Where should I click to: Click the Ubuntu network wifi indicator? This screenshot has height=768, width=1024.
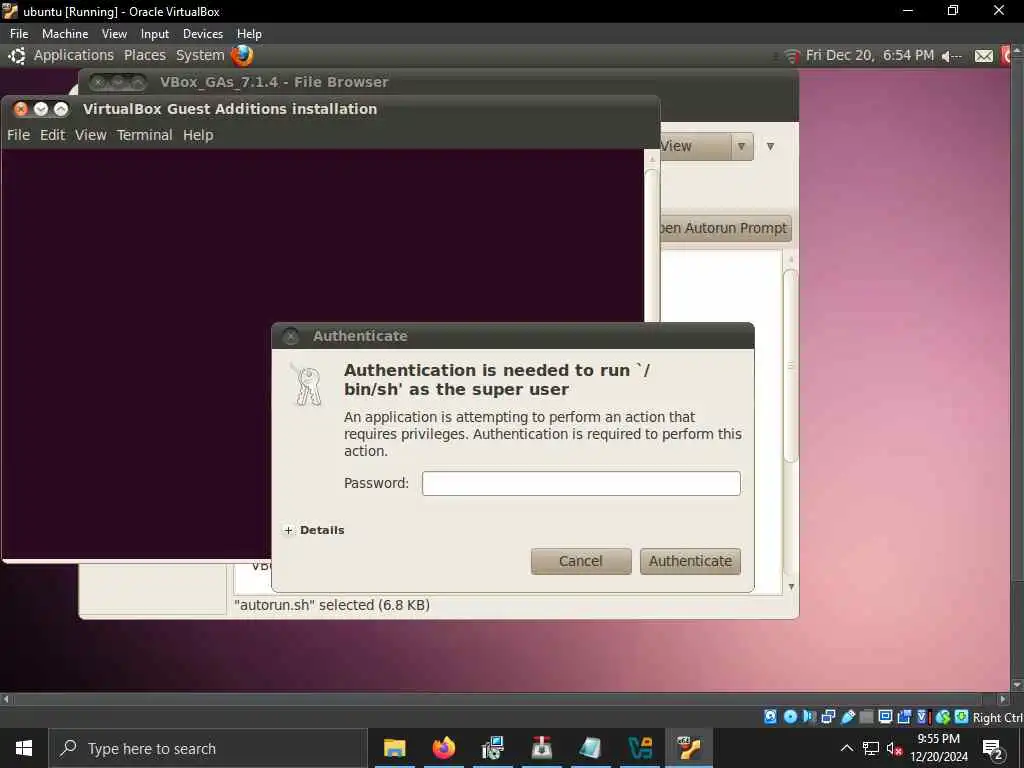point(792,56)
